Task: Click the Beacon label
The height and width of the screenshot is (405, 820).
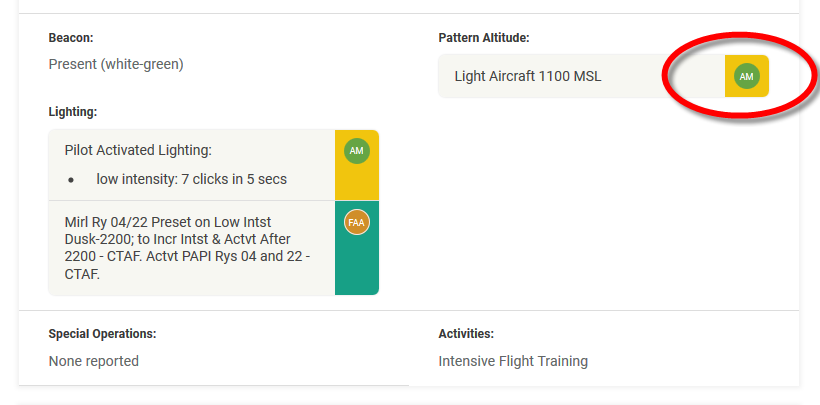Action: pos(71,38)
